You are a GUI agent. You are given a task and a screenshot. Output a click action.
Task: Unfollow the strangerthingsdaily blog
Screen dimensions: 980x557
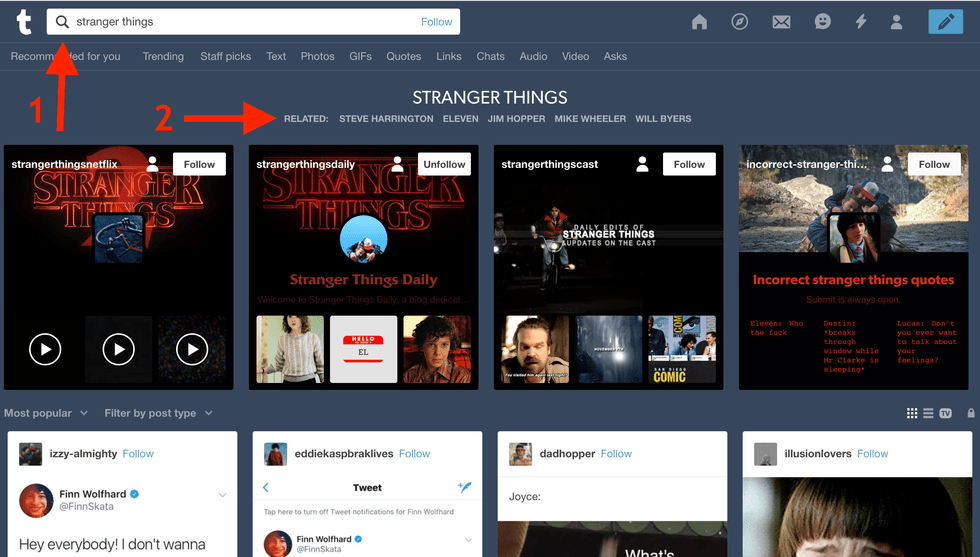coord(444,164)
